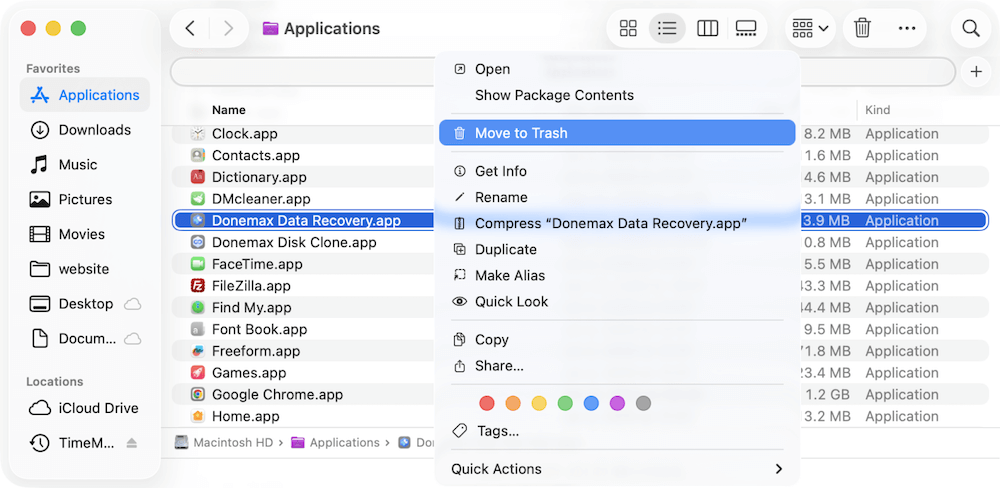Image resolution: width=1000 pixels, height=488 pixels.
Task: Select the Freeform.app row
Action: [x=579, y=351]
